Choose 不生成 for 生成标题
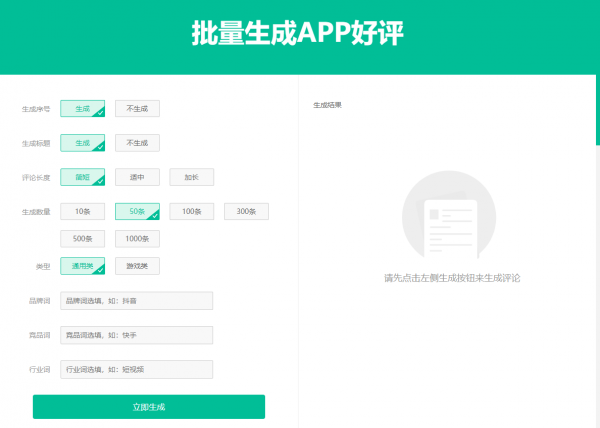600x428 pixels. [x=137, y=143]
